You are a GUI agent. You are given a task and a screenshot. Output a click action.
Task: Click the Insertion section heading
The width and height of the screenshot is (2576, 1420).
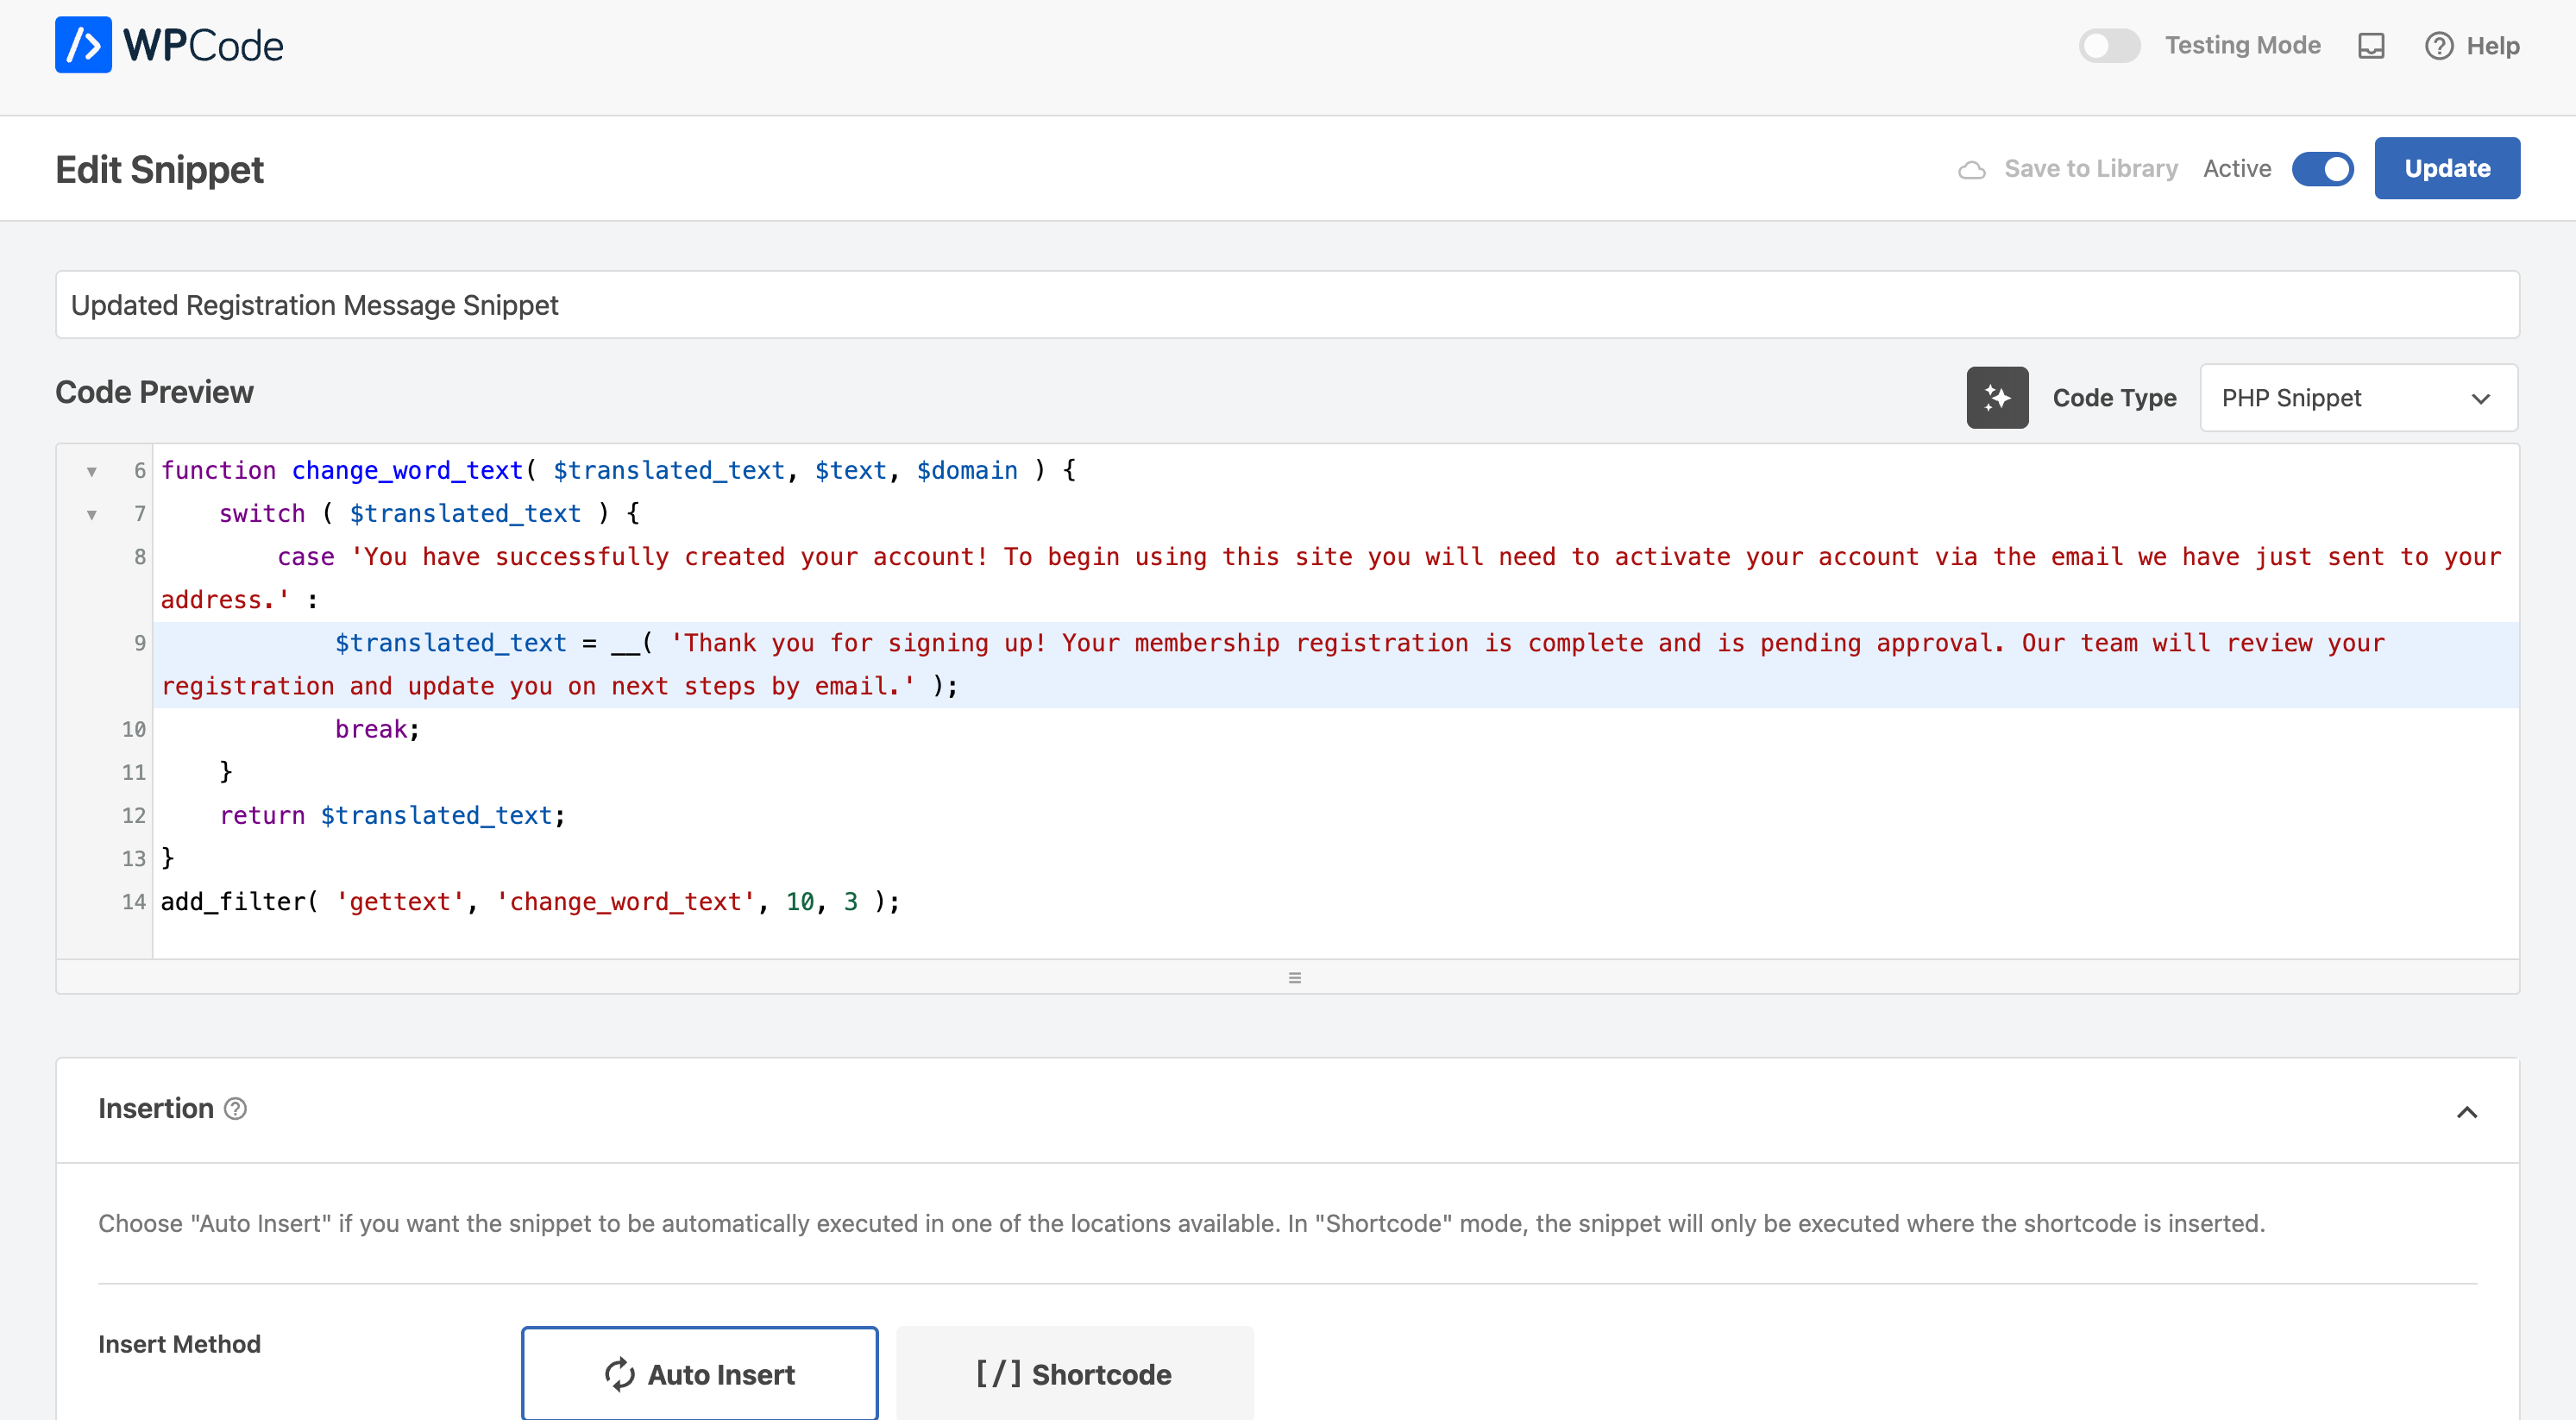156,1108
